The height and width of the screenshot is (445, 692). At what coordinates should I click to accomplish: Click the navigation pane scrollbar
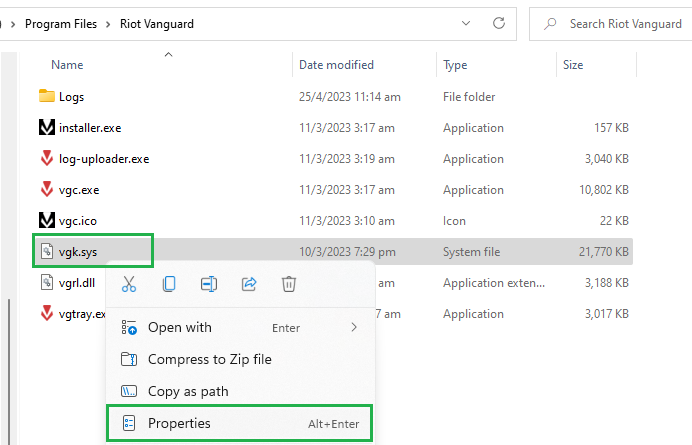pyautogui.click(x=9, y=371)
